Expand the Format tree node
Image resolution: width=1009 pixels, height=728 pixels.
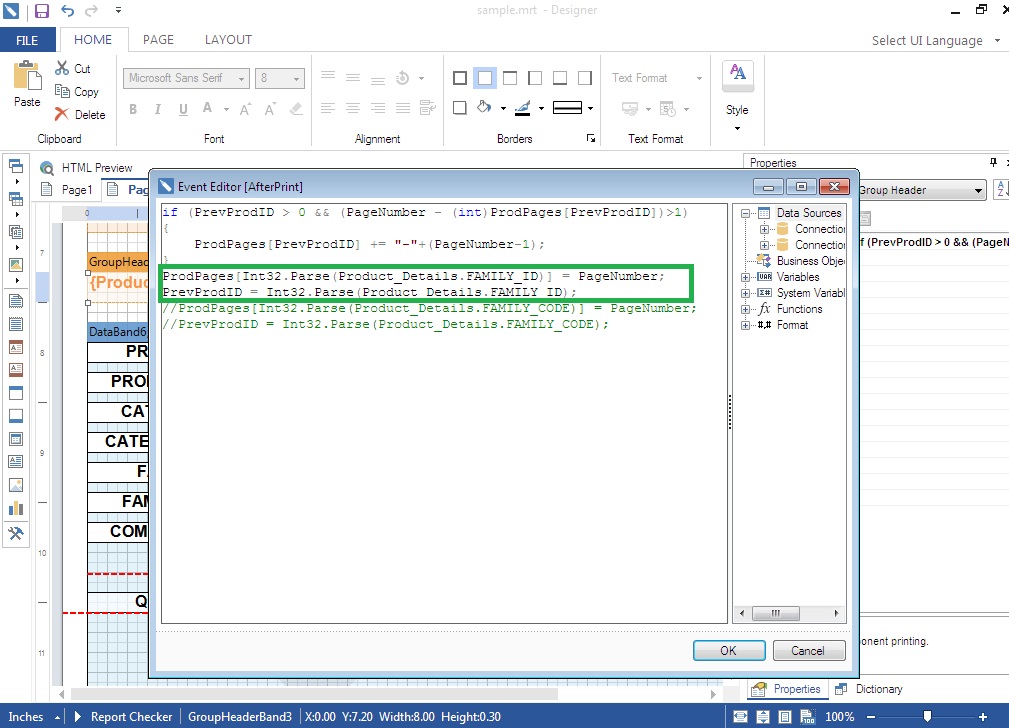point(745,325)
